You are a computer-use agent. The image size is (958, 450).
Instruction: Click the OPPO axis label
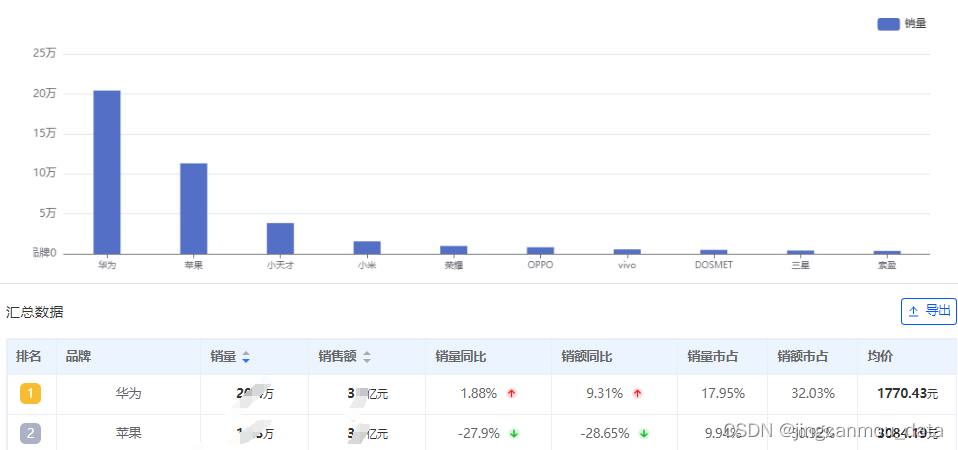click(x=541, y=266)
